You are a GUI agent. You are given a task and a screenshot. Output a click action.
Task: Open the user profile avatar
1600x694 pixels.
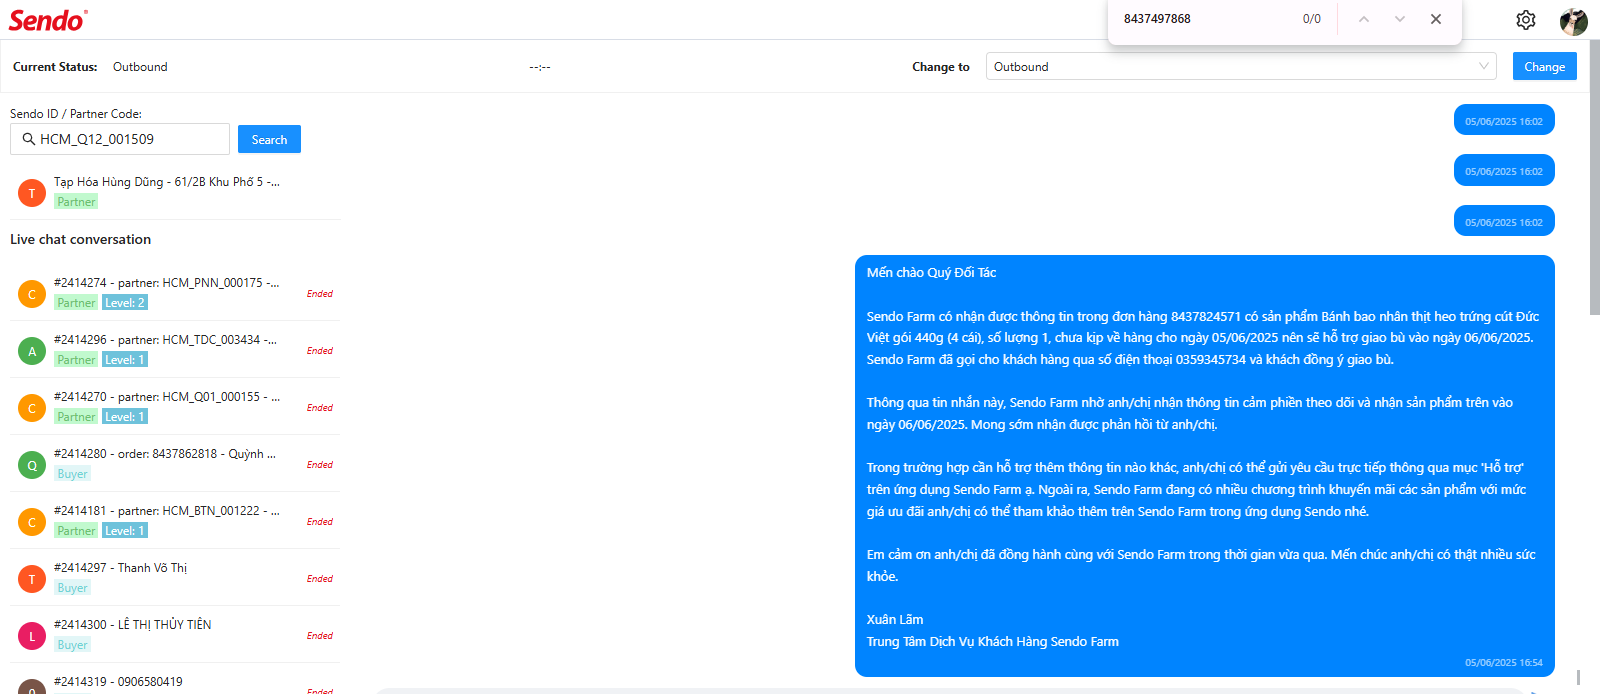point(1574,21)
